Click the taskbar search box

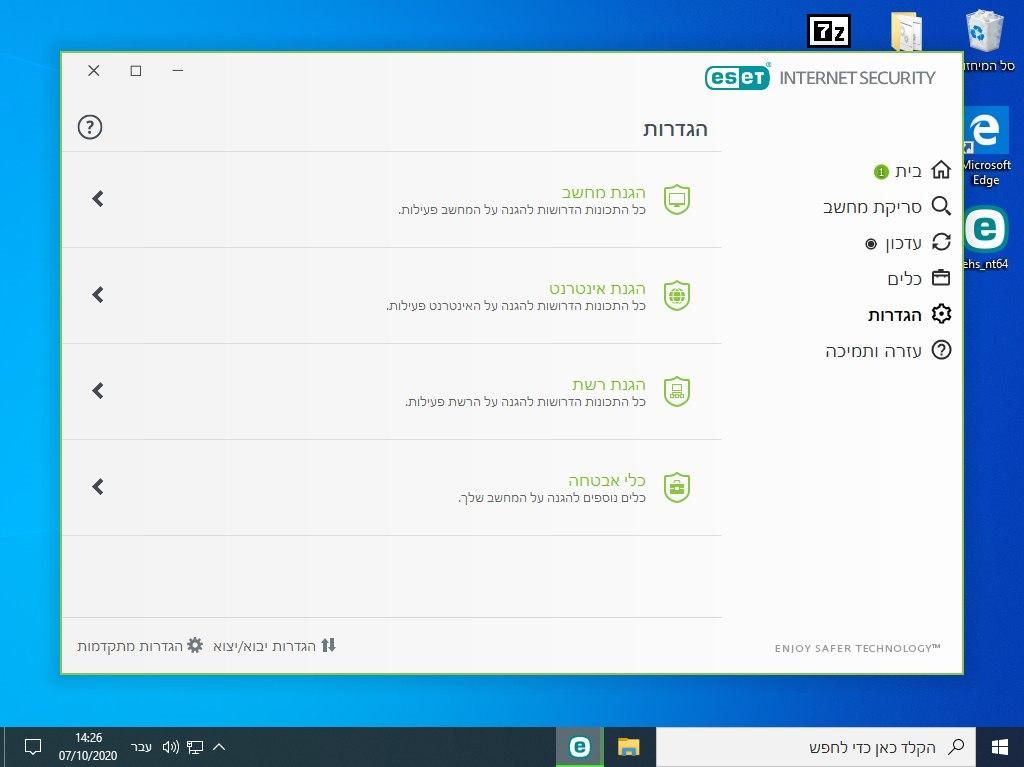(x=816, y=747)
